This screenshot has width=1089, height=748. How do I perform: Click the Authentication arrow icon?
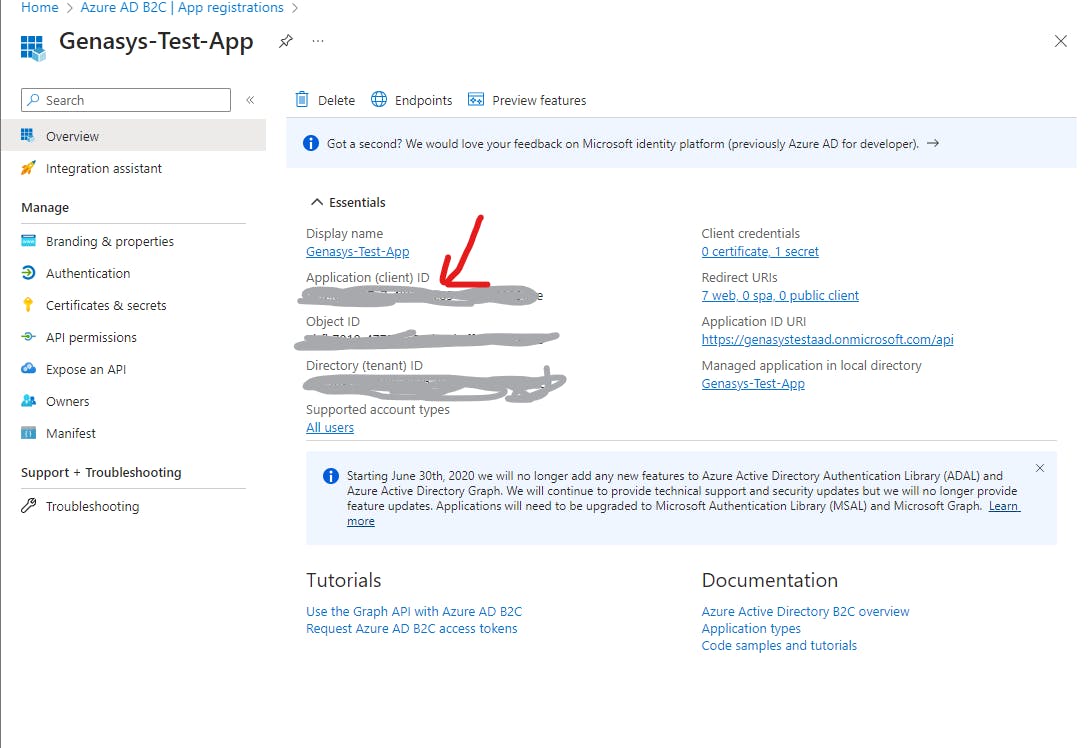coord(28,273)
